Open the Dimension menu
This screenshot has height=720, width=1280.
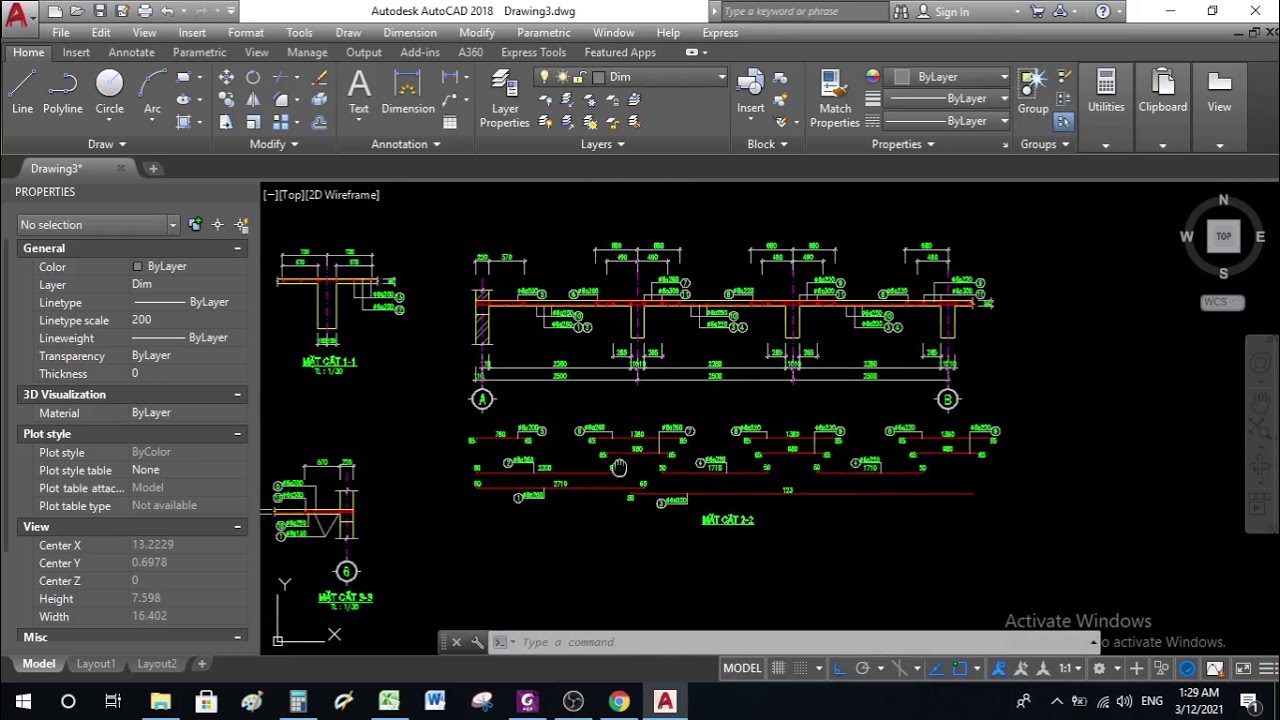pyautogui.click(x=410, y=33)
